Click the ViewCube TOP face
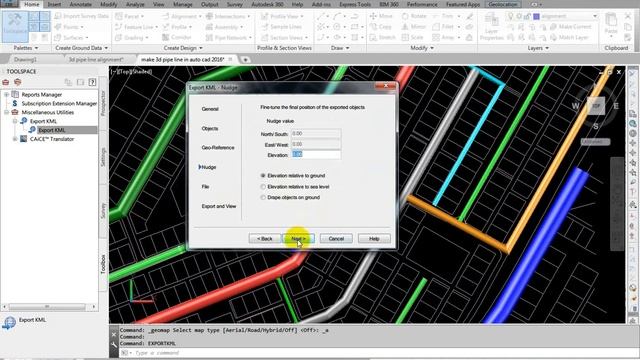 [596, 106]
